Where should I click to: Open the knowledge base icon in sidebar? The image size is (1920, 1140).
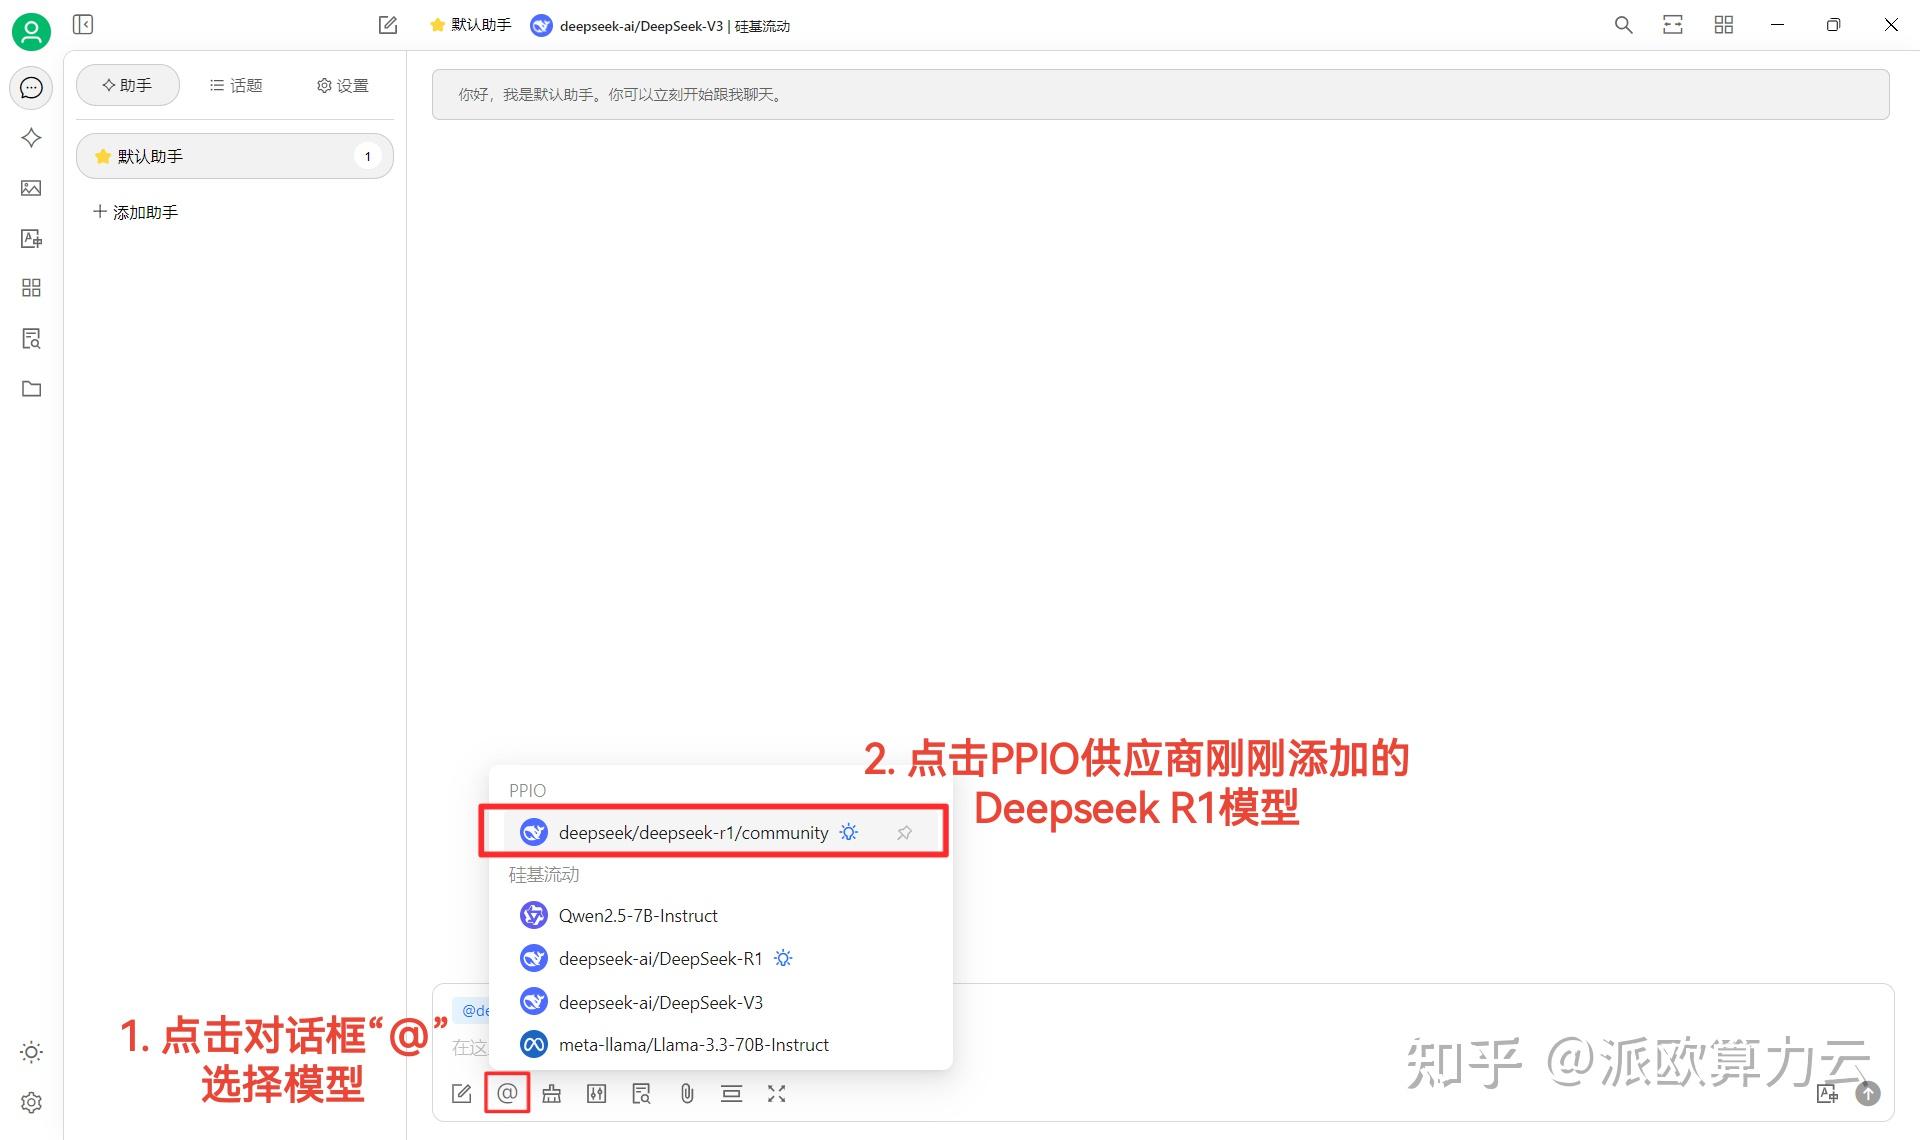click(31, 338)
